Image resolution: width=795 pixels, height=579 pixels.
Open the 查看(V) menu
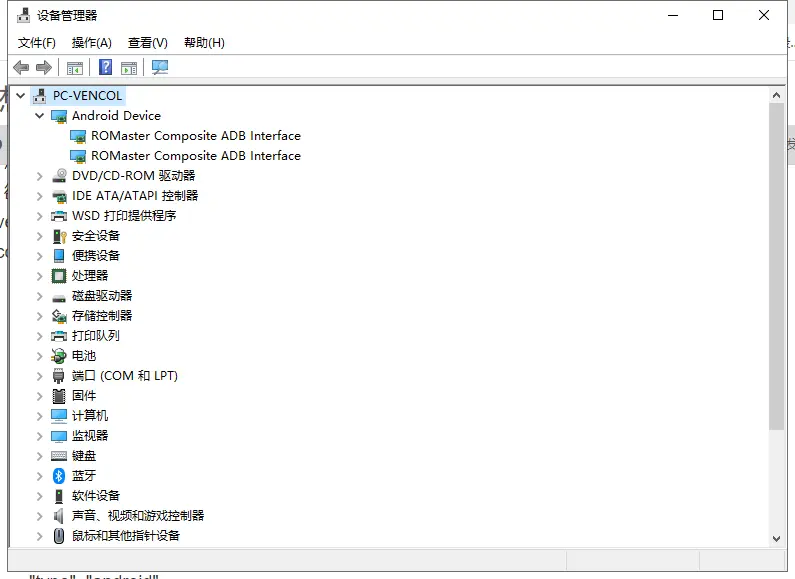(147, 43)
